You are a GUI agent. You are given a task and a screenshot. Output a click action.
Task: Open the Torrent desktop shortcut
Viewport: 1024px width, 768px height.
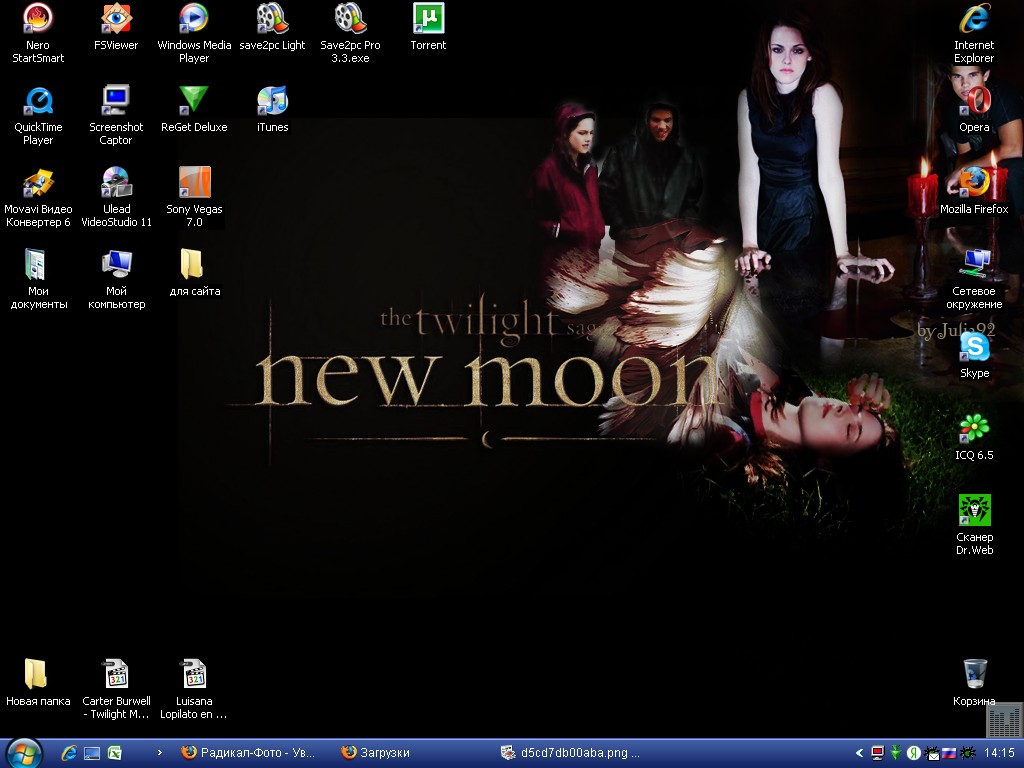pos(428,27)
